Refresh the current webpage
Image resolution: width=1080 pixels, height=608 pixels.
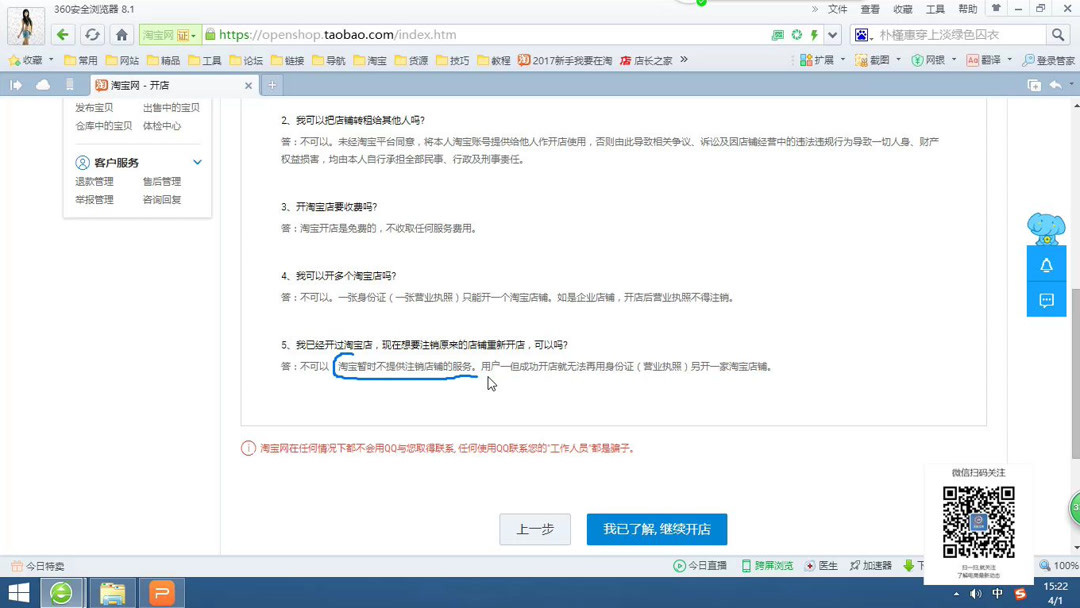tap(93, 33)
